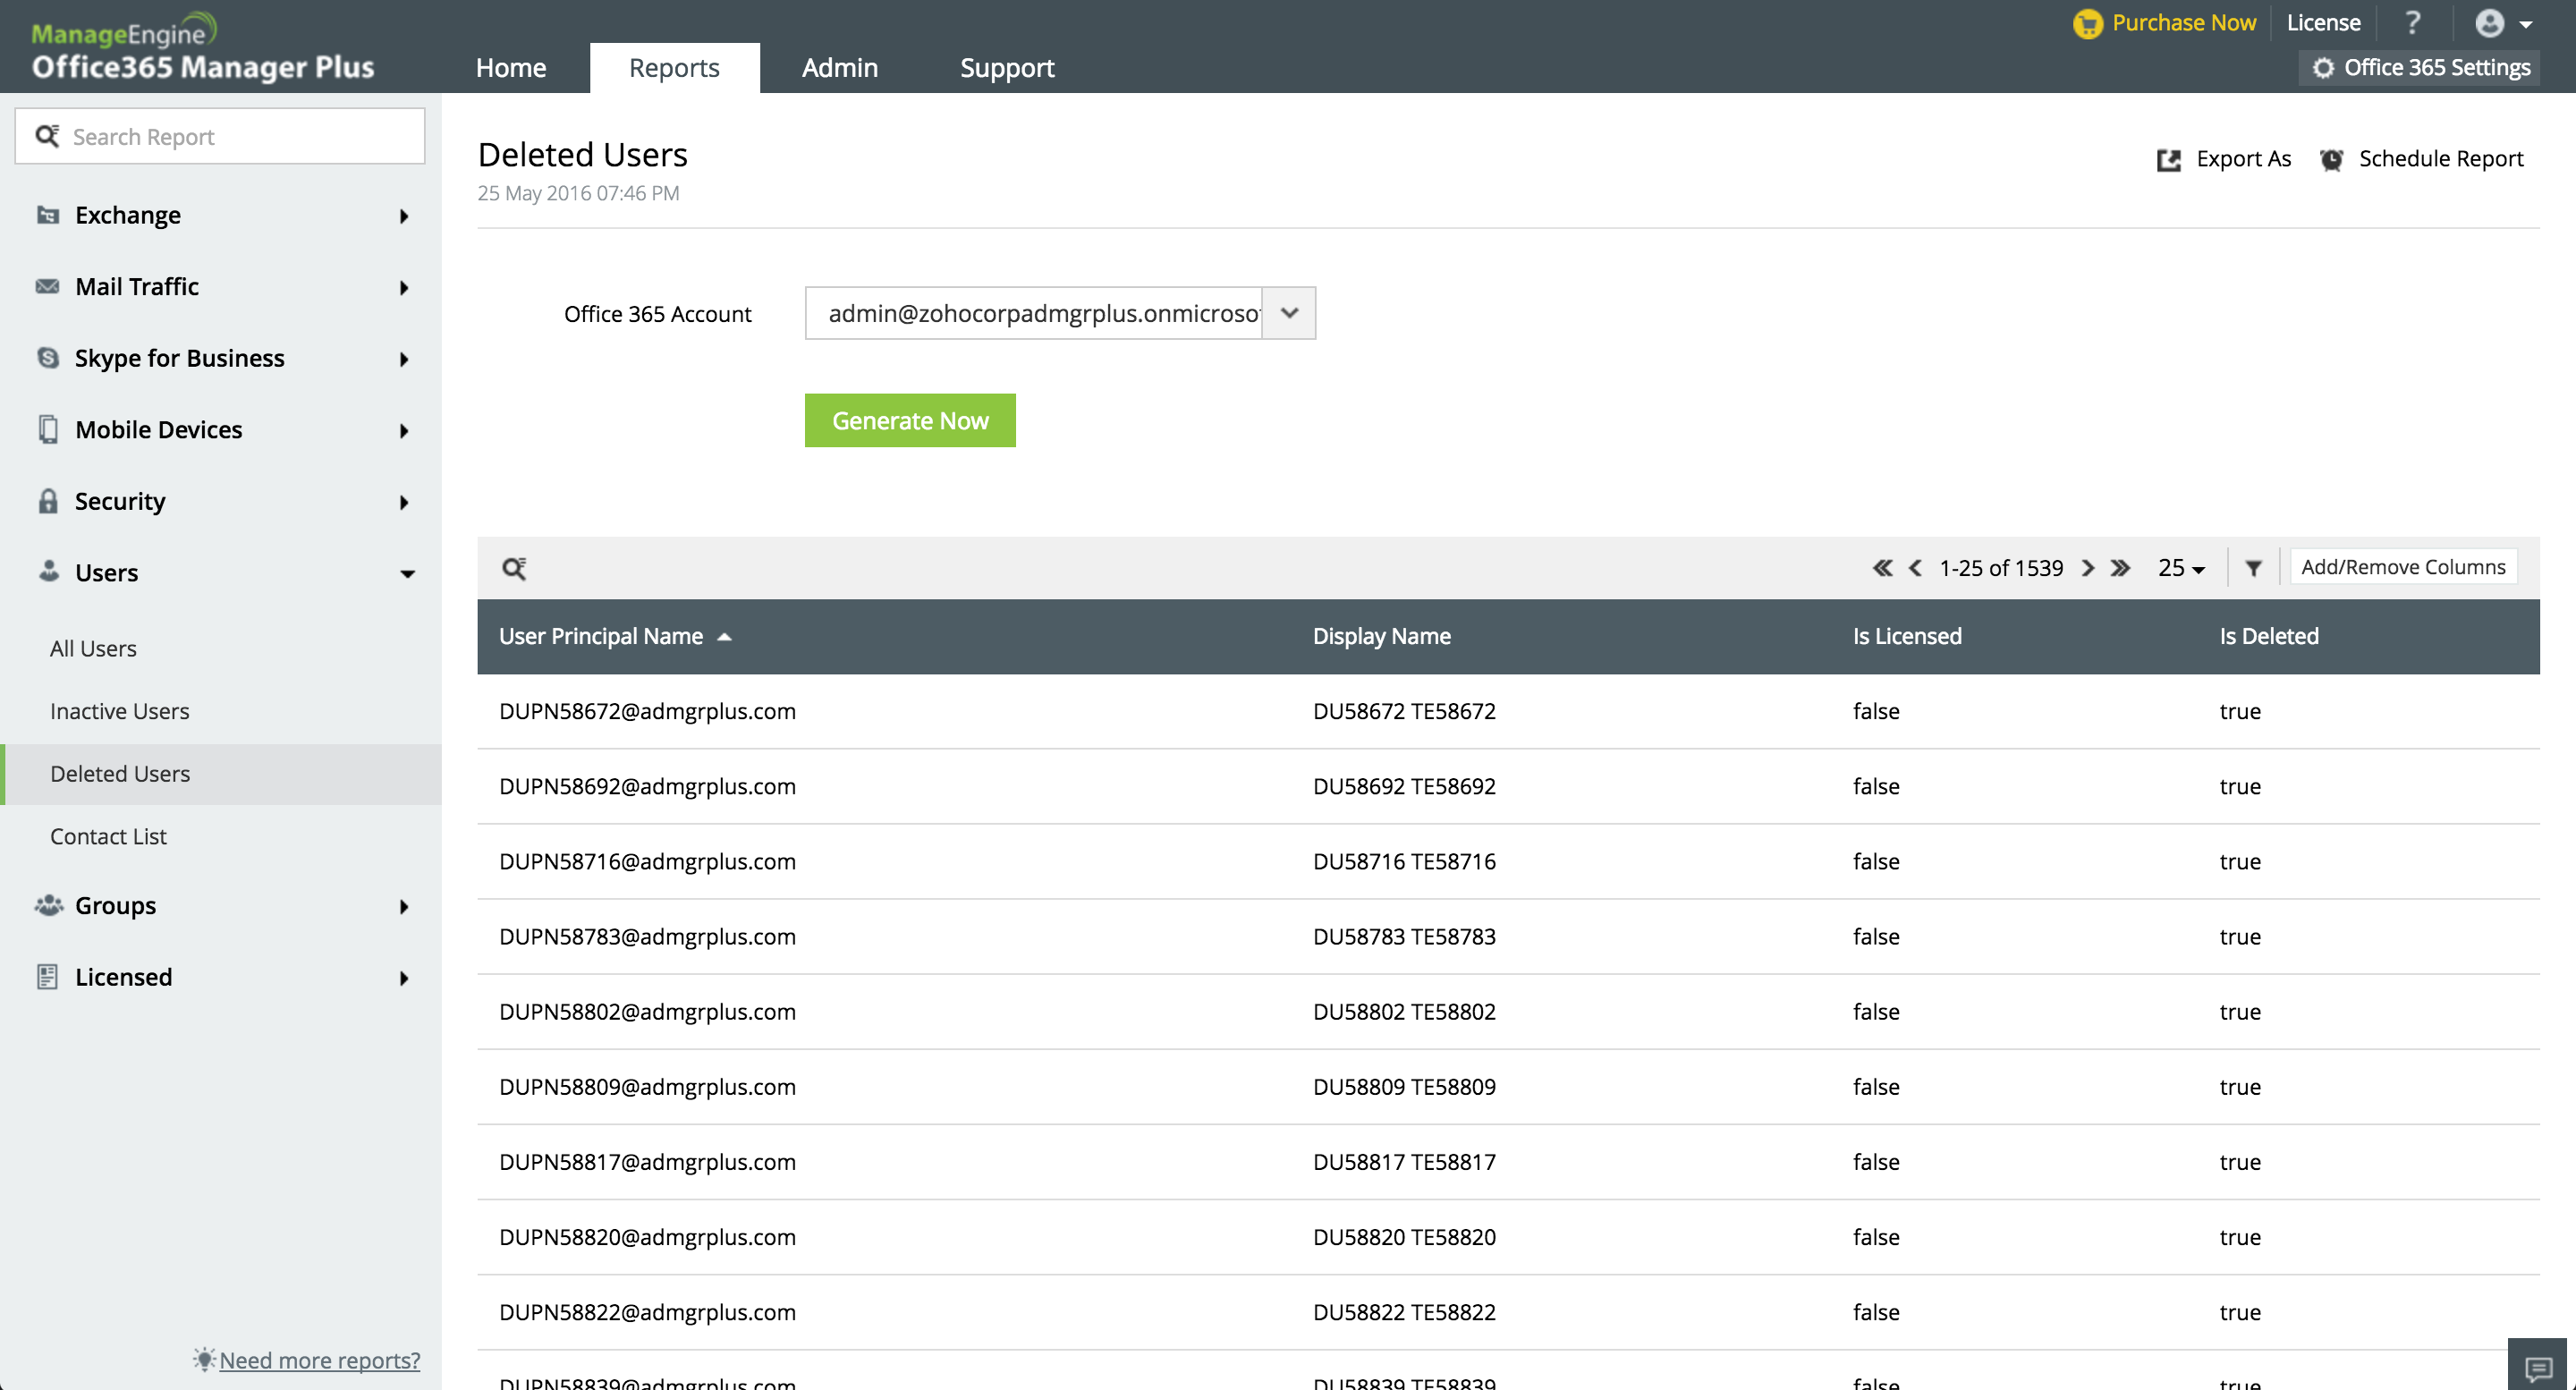
Task: Focus the Search Report field
Action: coord(230,136)
